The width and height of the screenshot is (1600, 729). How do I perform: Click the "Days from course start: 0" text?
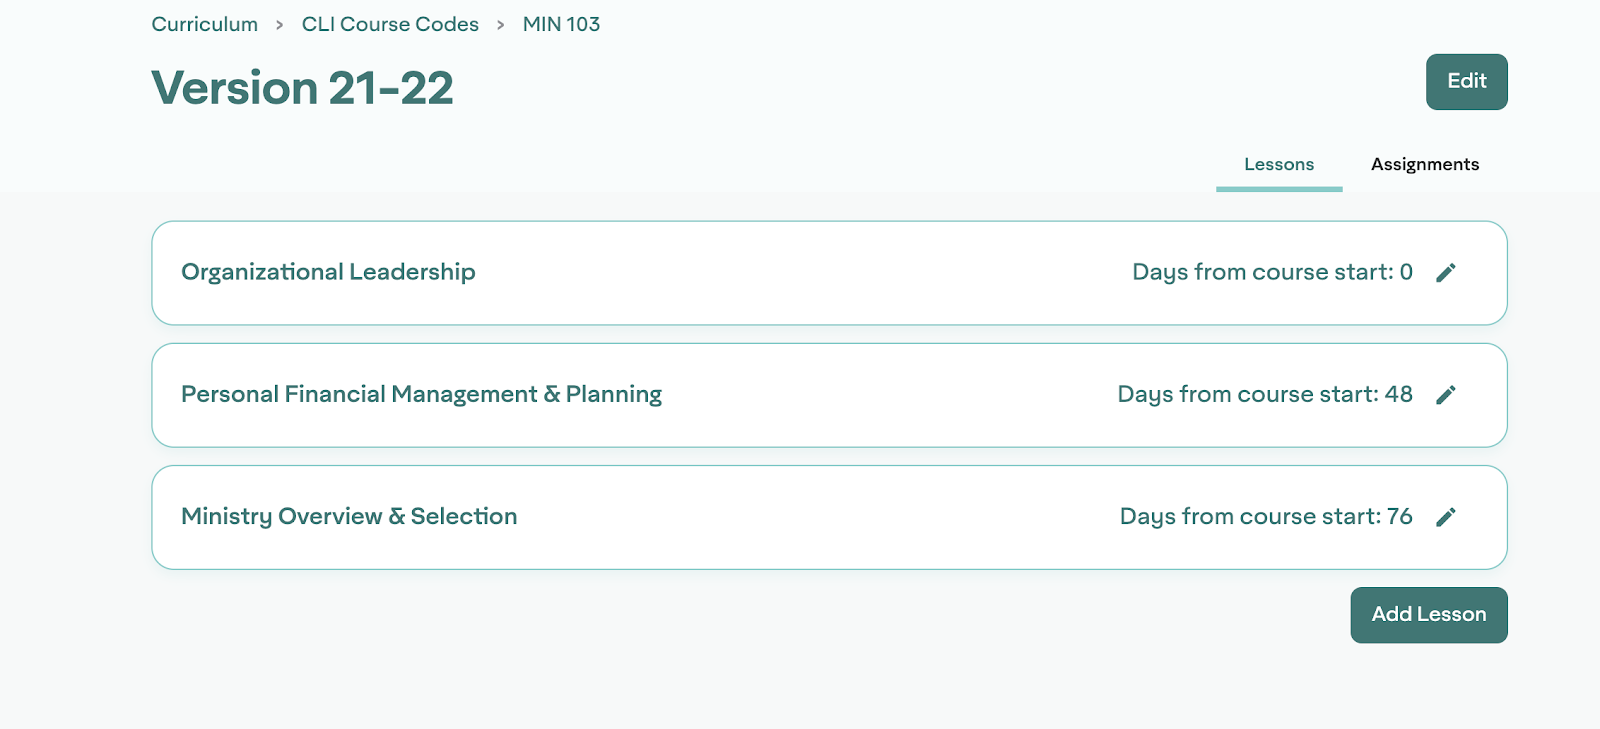coord(1272,272)
